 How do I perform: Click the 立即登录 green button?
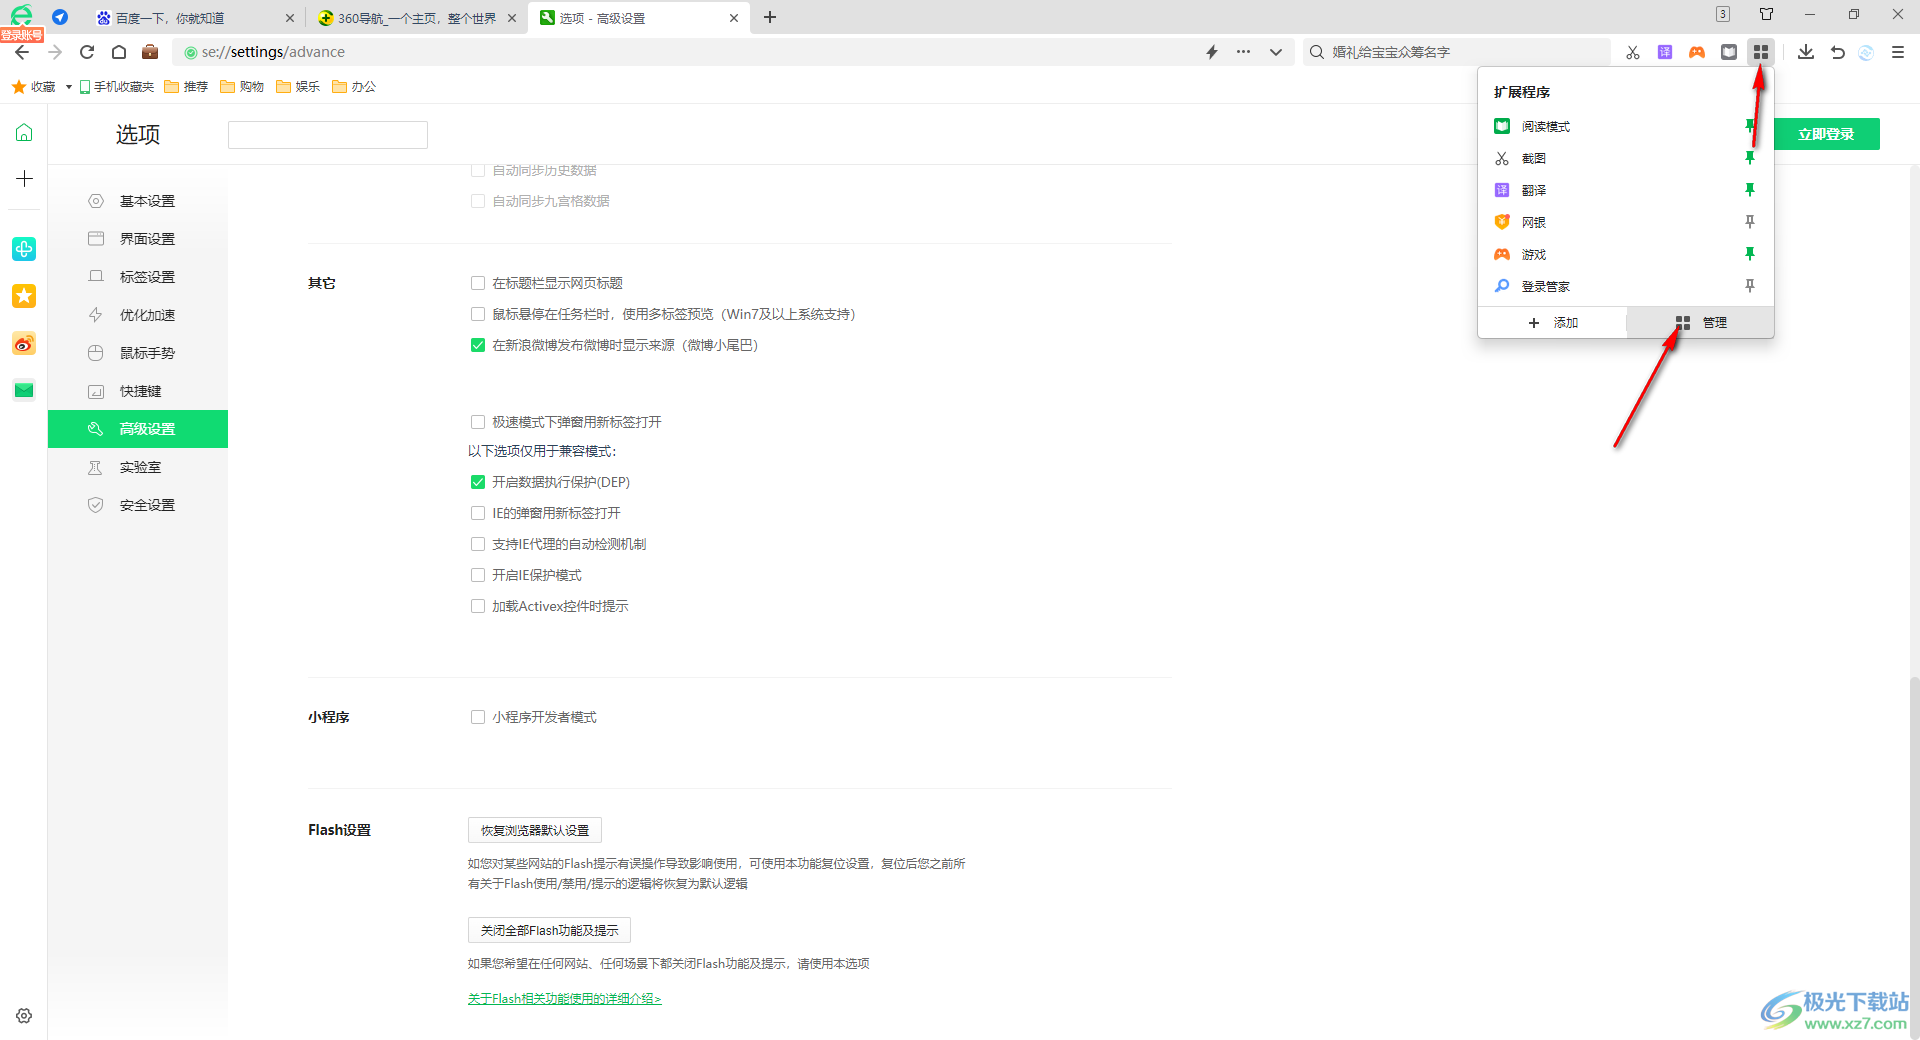point(1826,134)
